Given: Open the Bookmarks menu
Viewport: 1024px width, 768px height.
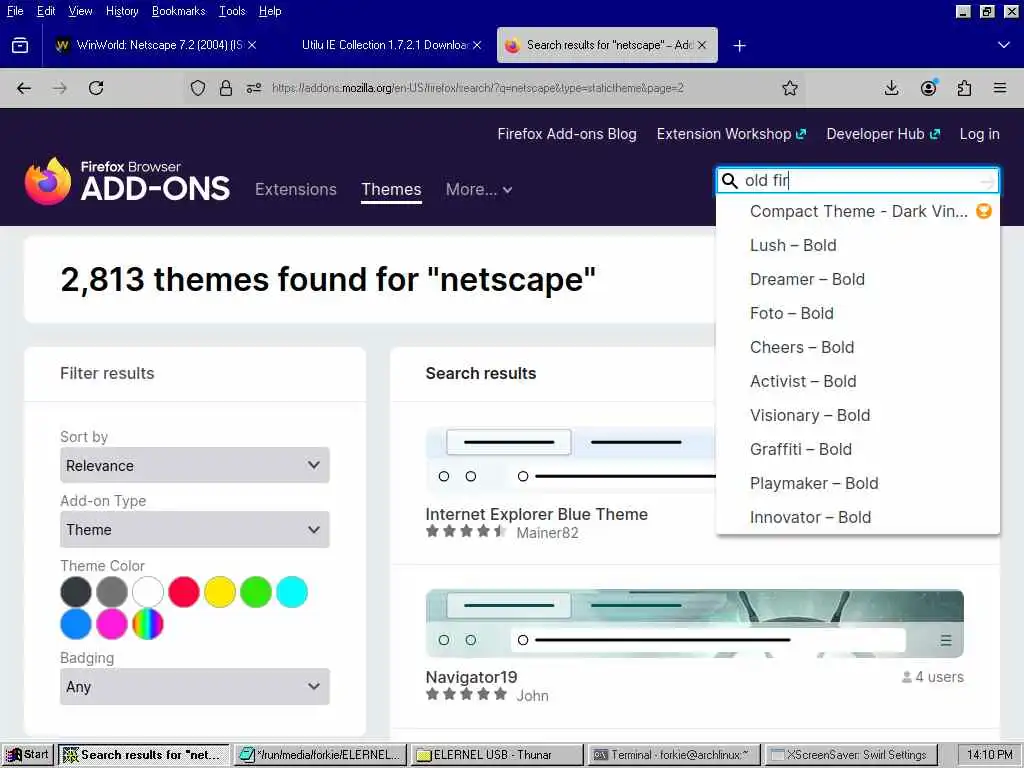Looking at the screenshot, I should (x=178, y=11).
